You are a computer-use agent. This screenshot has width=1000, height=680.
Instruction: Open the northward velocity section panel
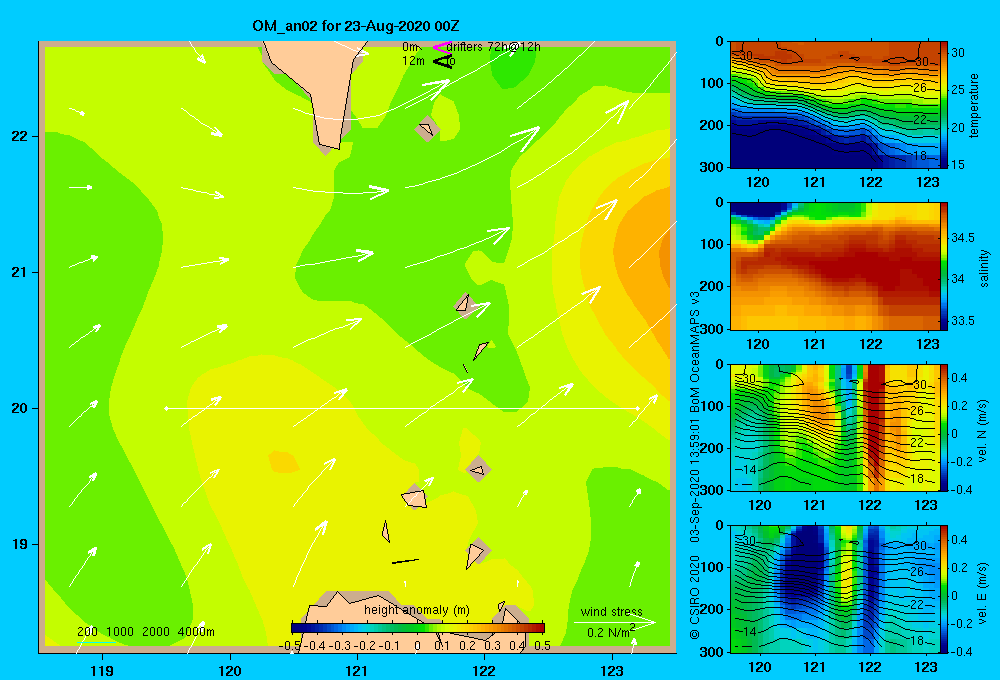835,427
